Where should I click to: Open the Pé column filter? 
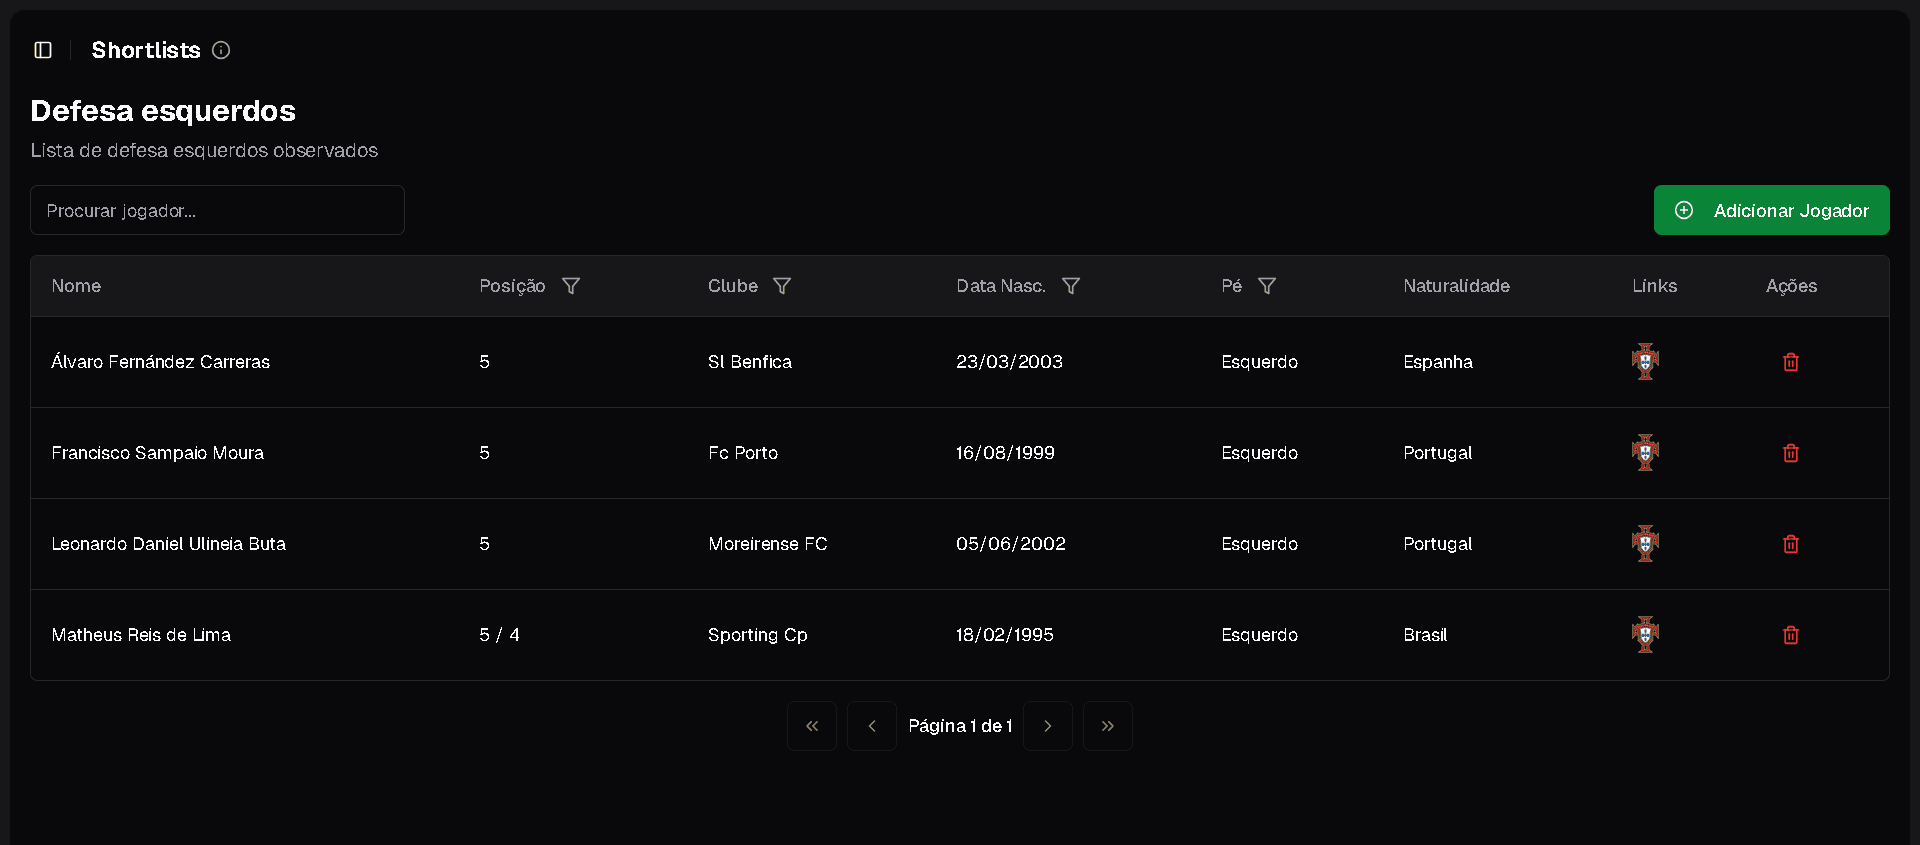(x=1266, y=286)
